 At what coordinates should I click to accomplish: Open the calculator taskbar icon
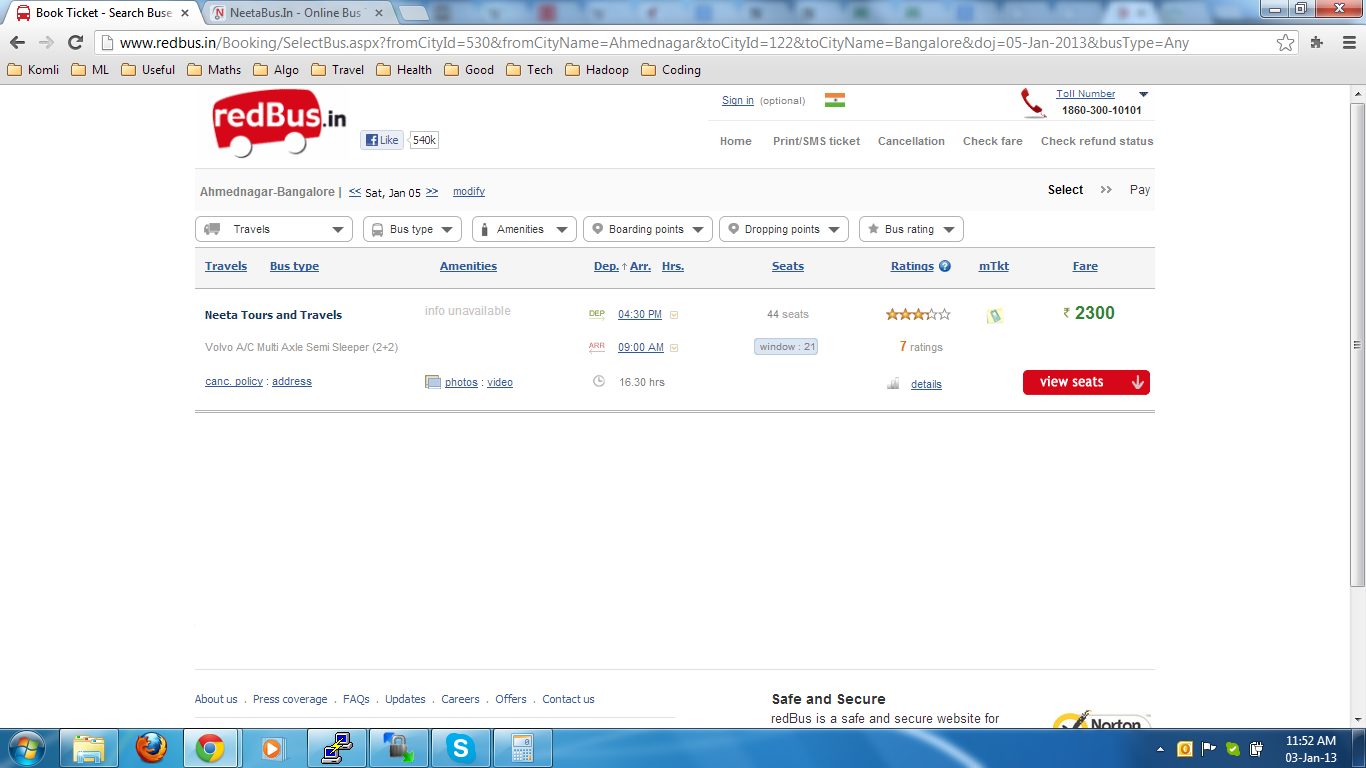pos(521,748)
